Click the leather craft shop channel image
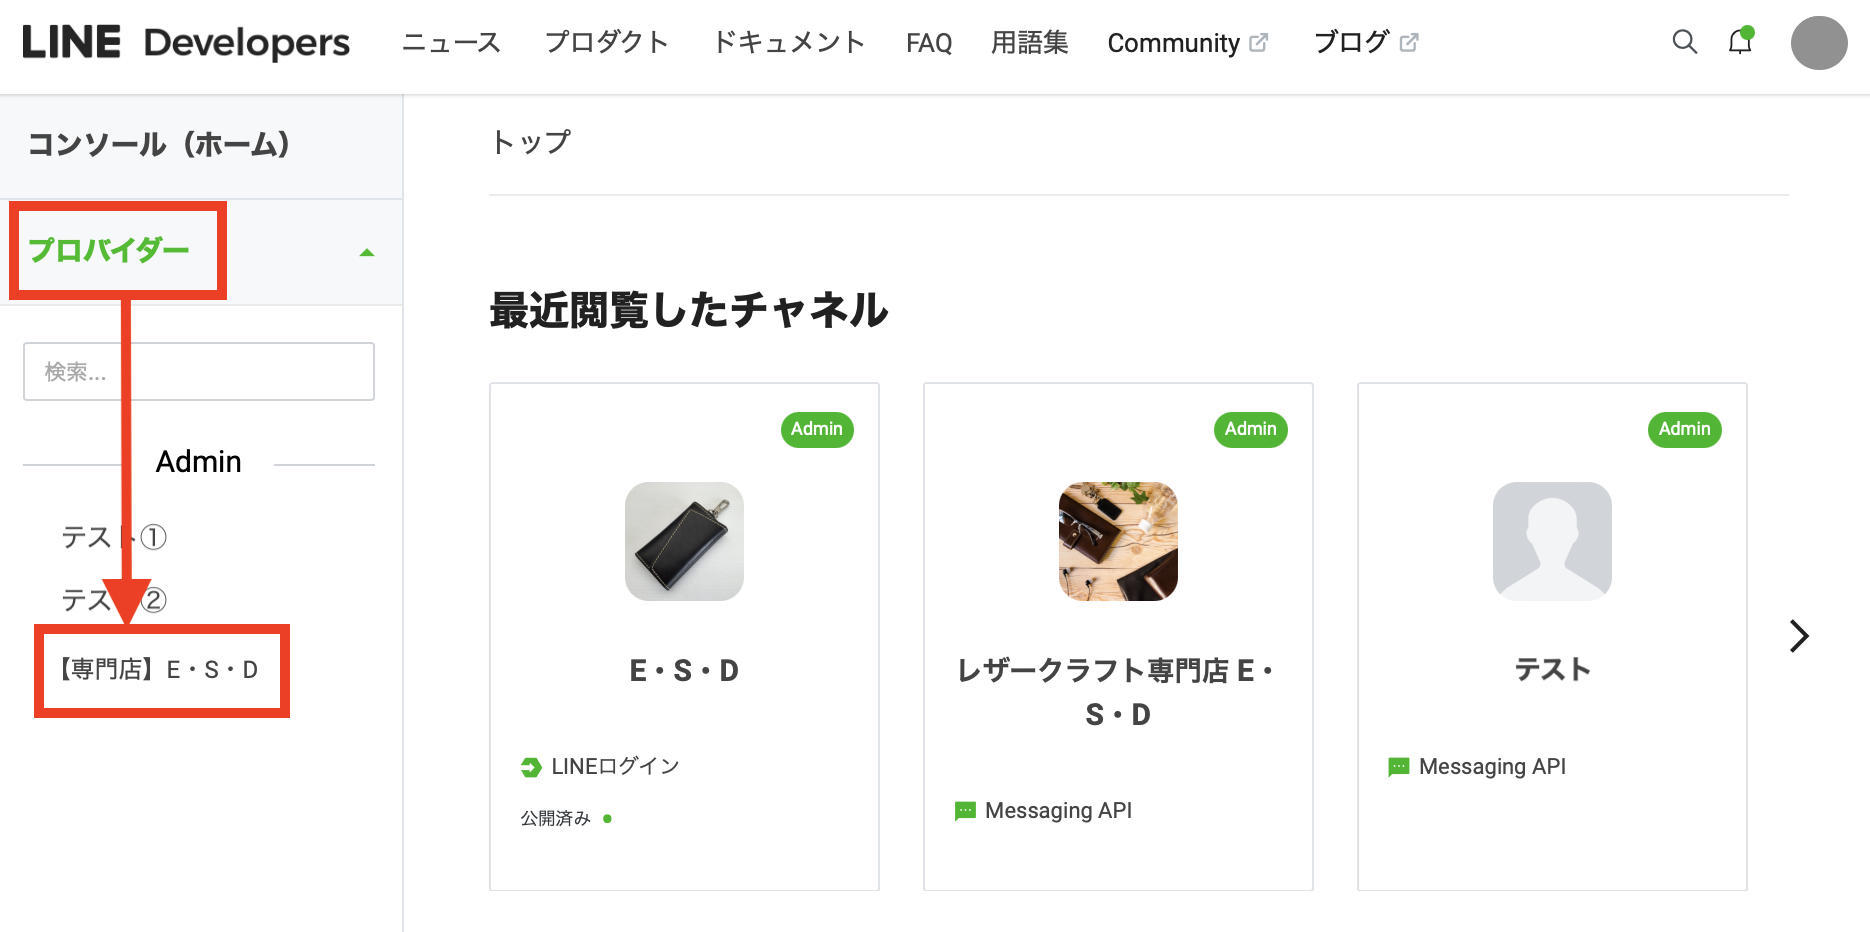The width and height of the screenshot is (1870, 932). (1118, 541)
